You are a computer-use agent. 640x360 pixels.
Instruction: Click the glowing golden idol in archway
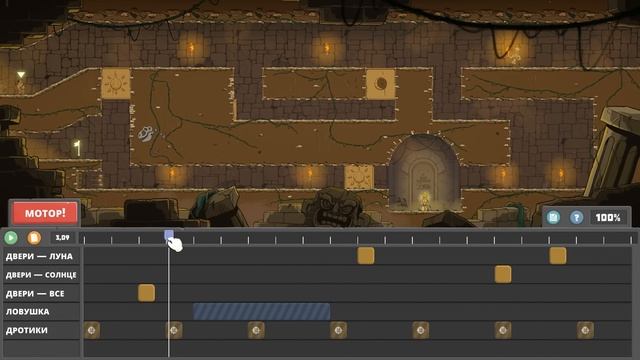click(424, 200)
